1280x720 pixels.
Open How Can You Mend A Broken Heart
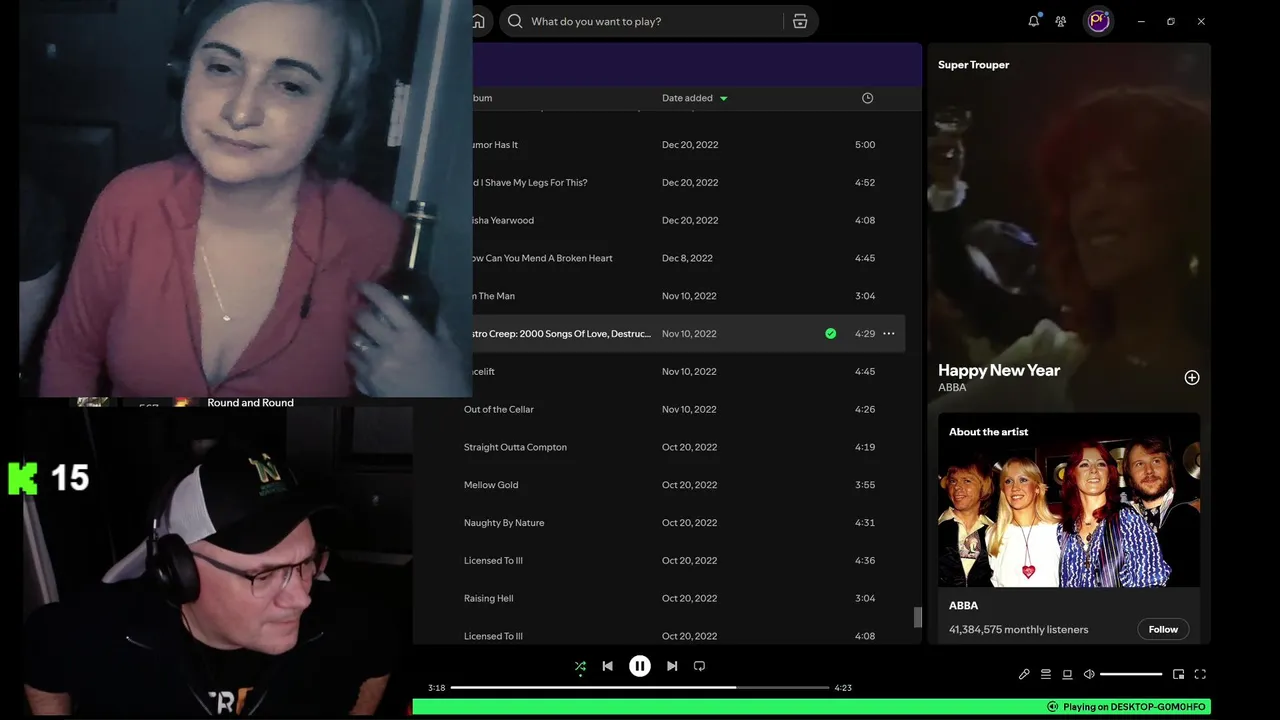point(541,258)
